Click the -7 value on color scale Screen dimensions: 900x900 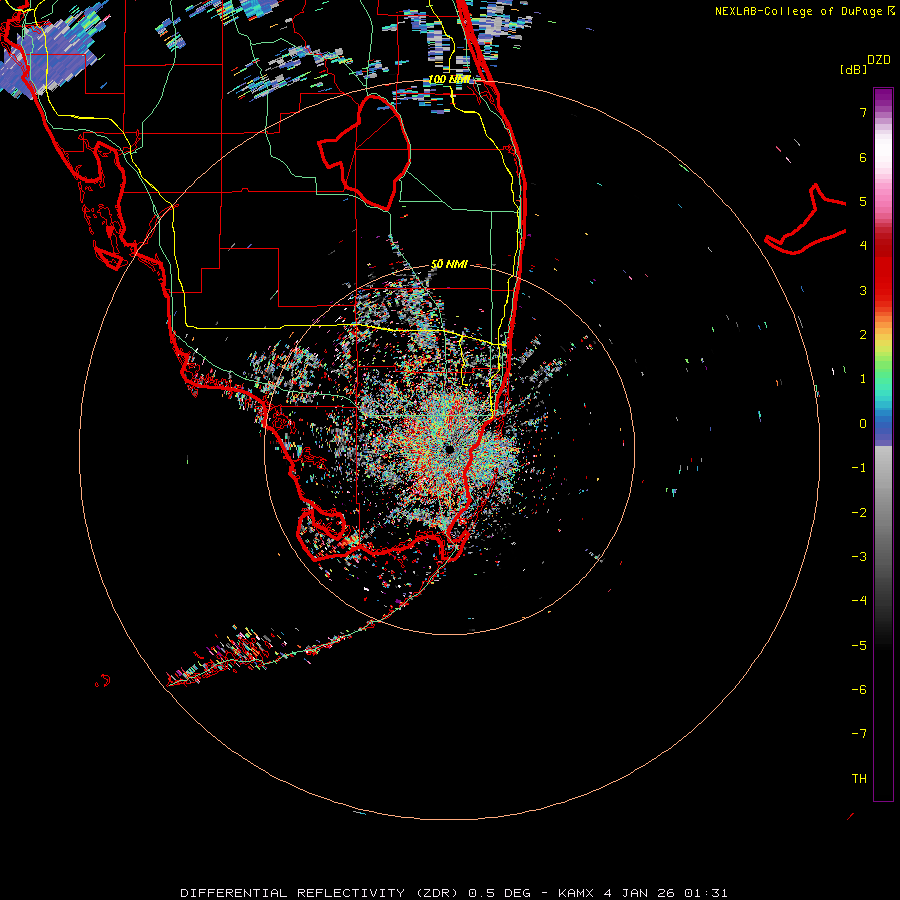pos(859,734)
